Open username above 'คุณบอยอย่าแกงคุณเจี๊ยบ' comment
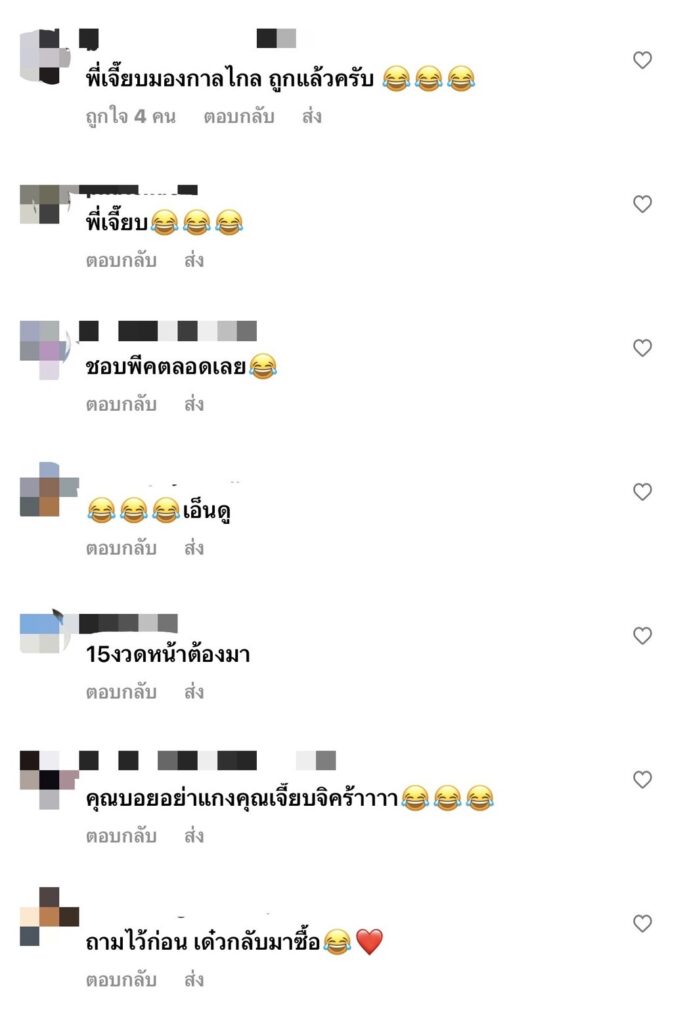 [x=208, y=760]
